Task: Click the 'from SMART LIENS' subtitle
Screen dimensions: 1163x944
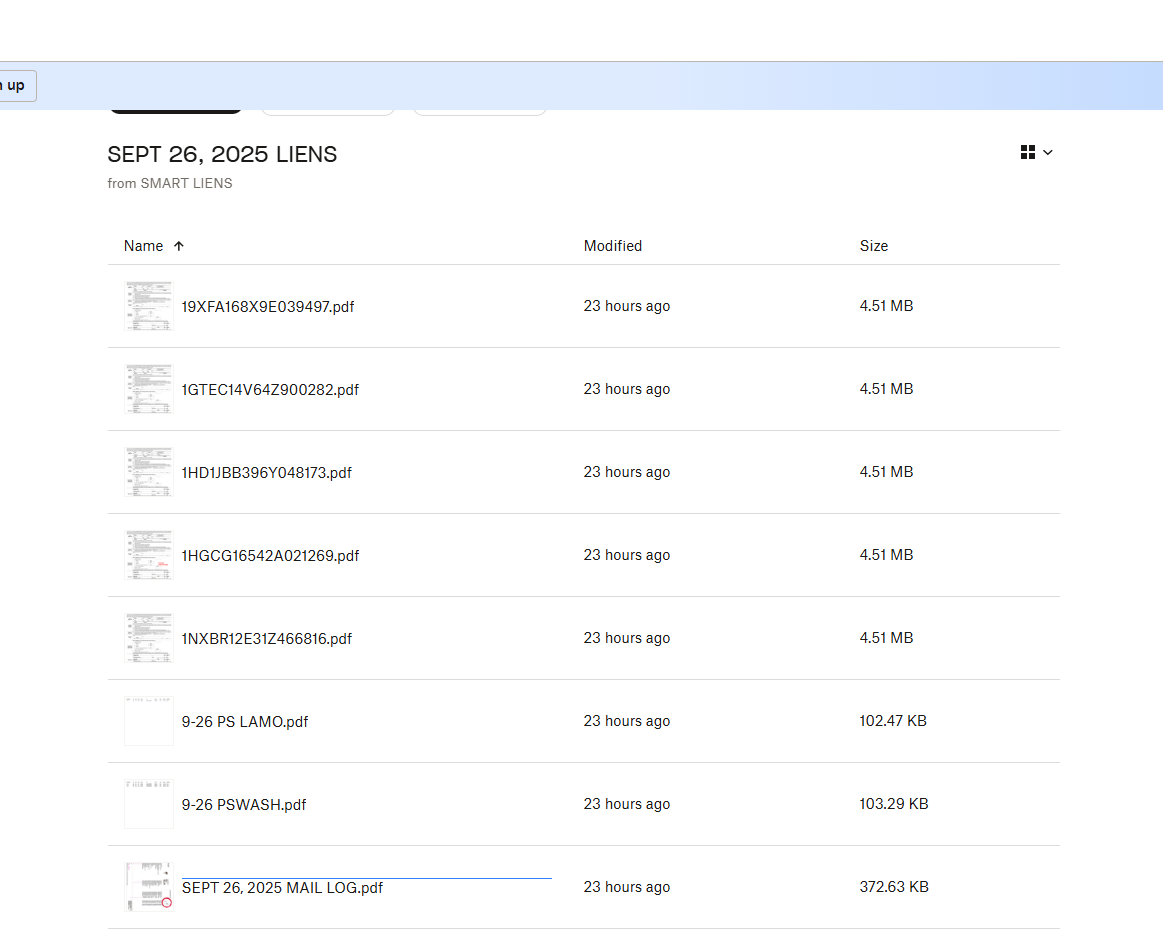Action: 170,184
